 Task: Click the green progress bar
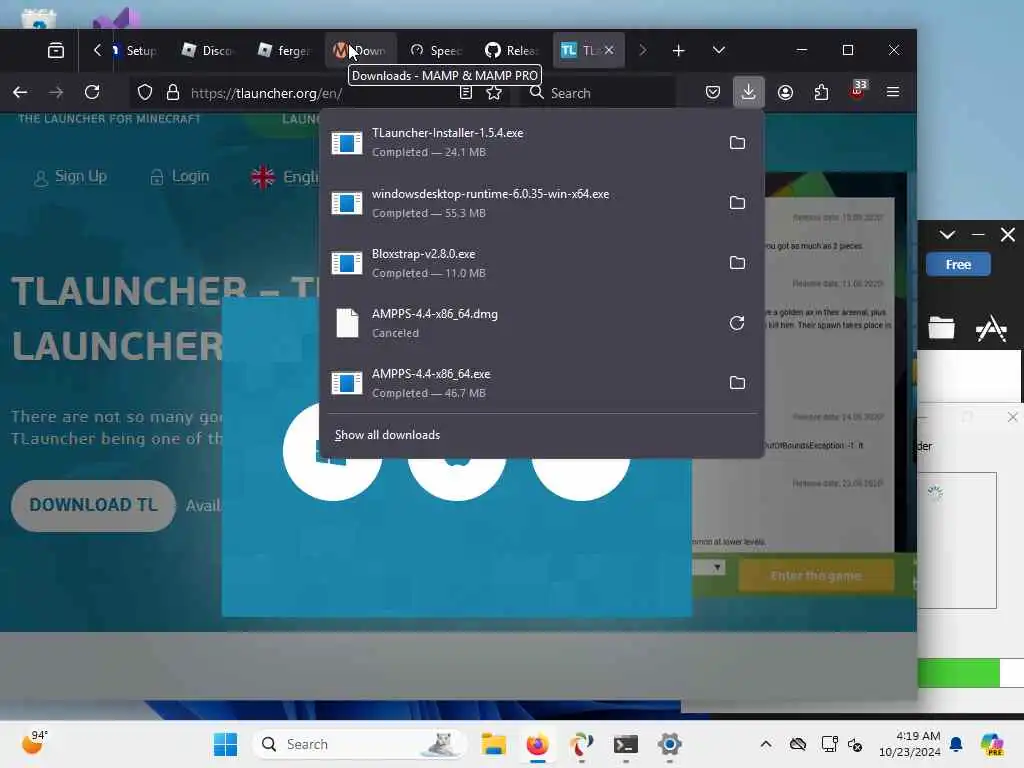958,673
